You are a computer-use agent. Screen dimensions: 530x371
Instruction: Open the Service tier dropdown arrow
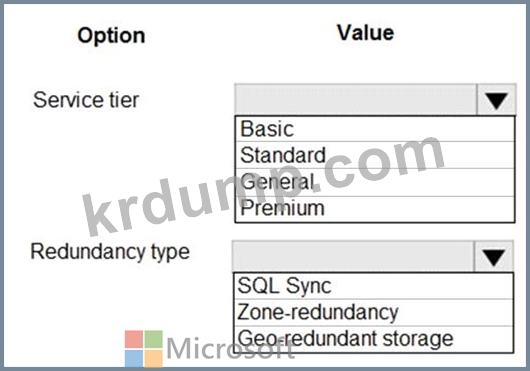(496, 100)
